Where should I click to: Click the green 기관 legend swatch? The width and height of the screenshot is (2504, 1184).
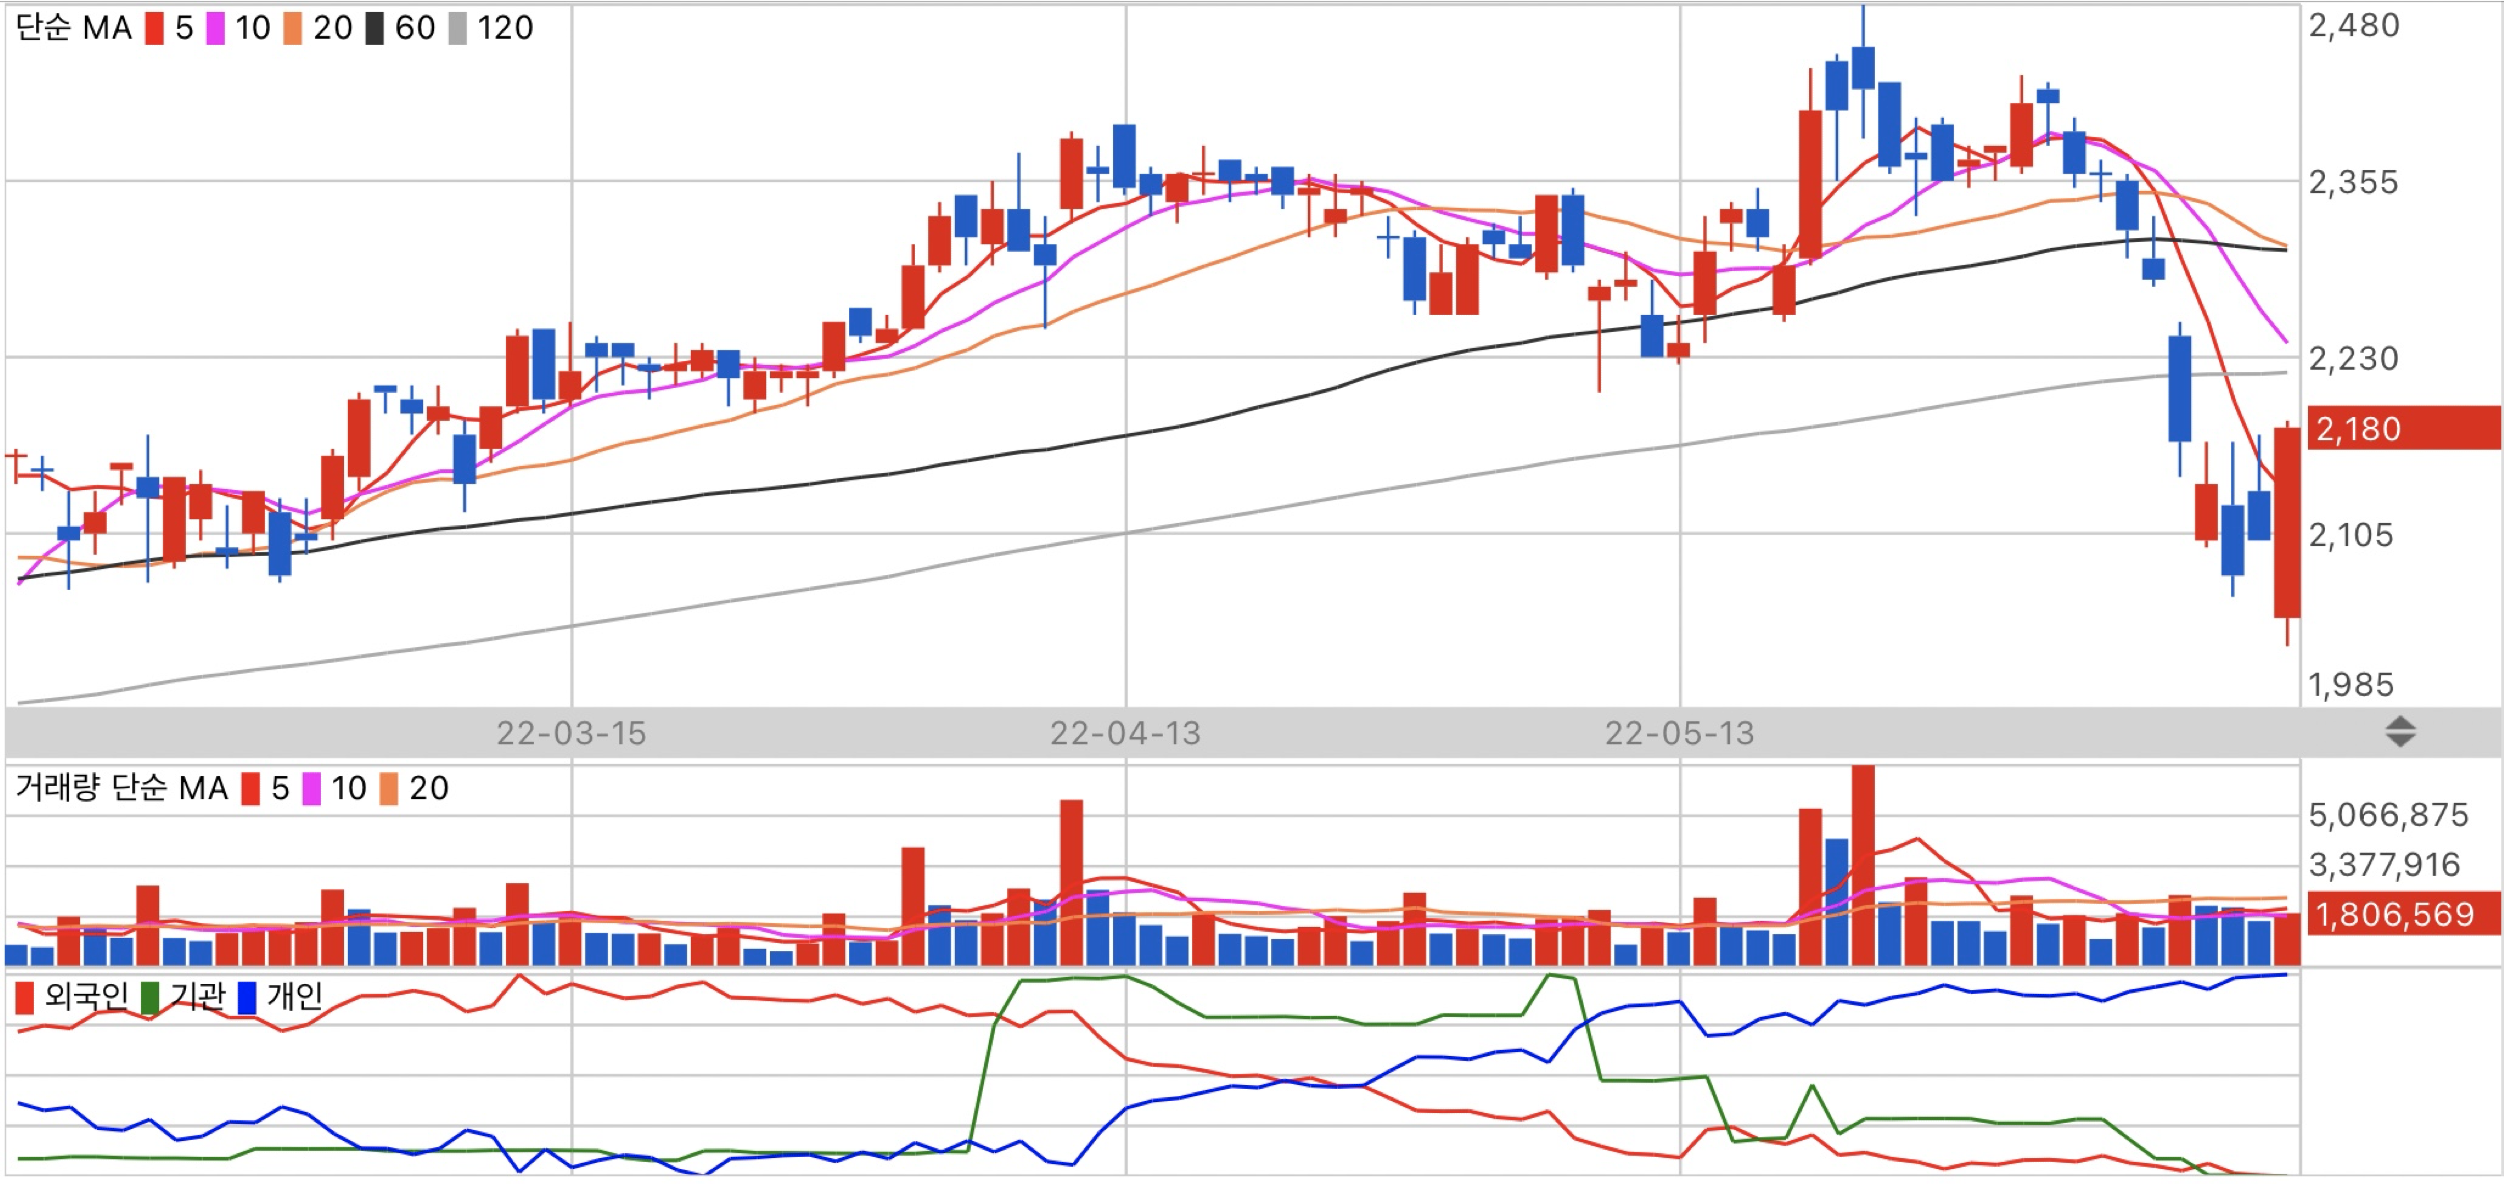tap(150, 997)
